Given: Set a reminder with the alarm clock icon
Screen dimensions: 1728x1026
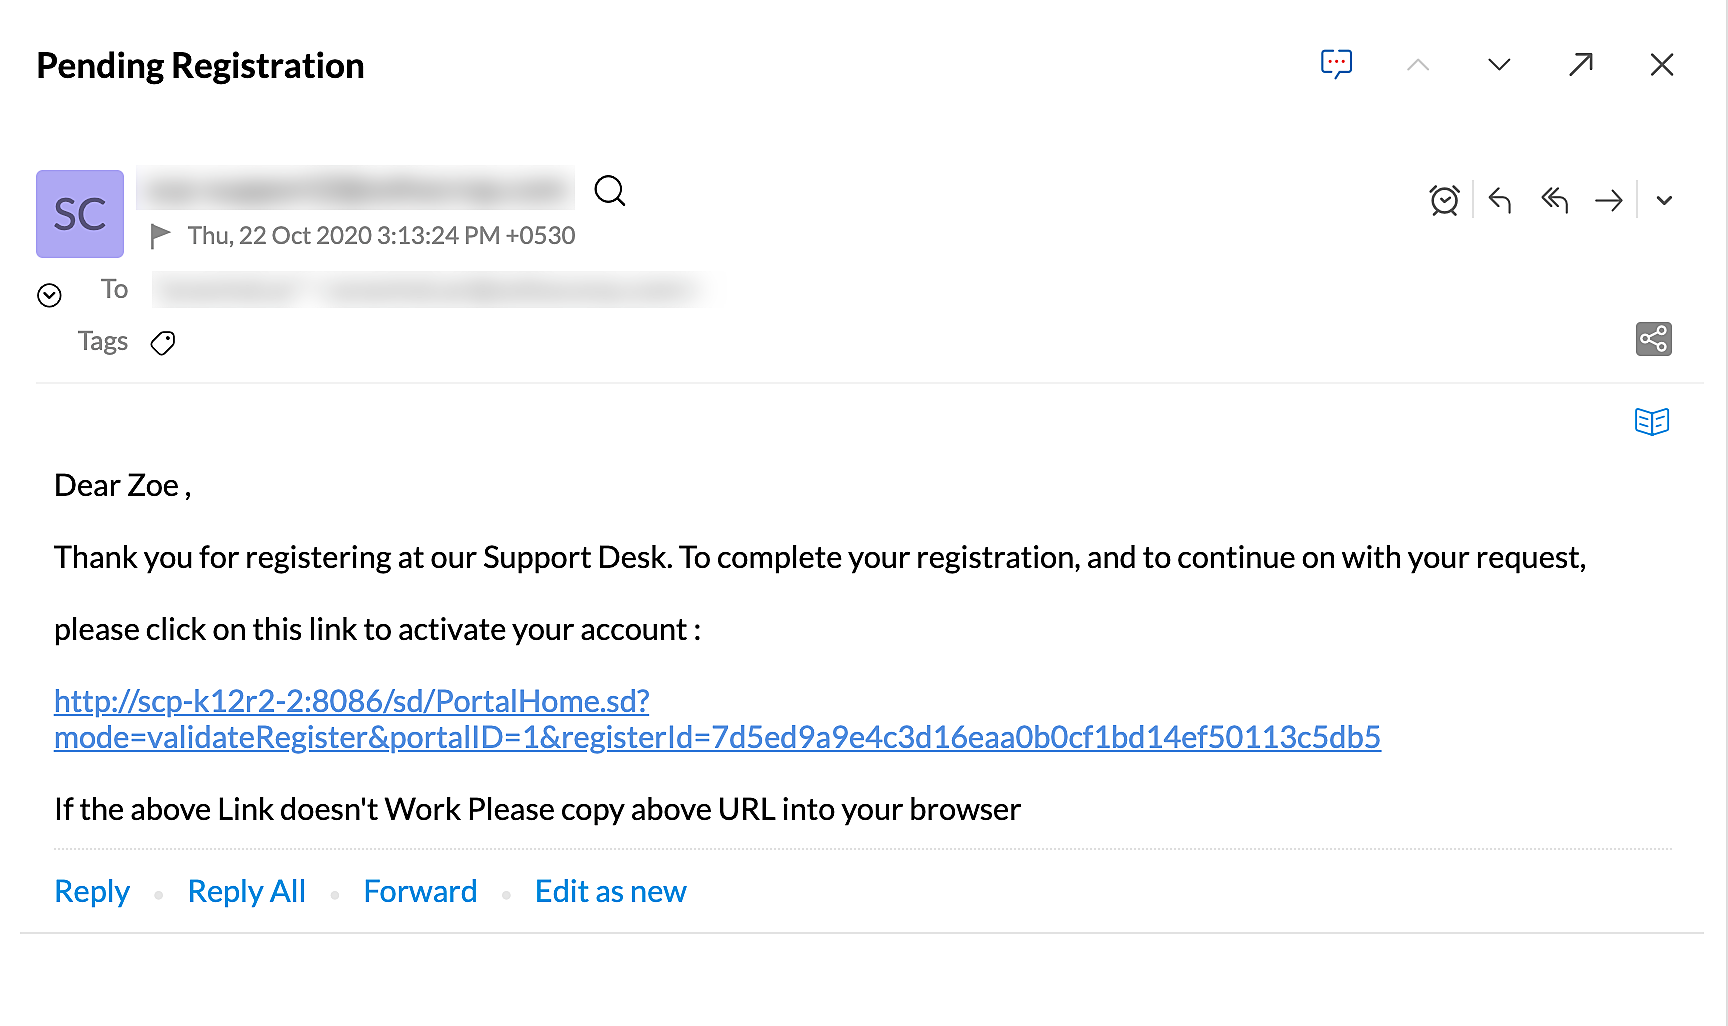Looking at the screenshot, I should [x=1444, y=200].
